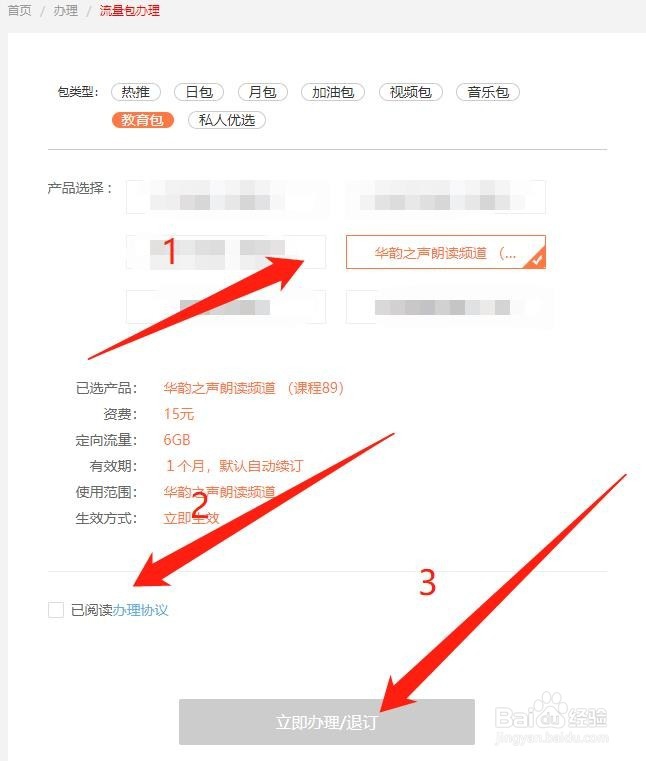Select the bottom-right blurred product option

pos(446,307)
